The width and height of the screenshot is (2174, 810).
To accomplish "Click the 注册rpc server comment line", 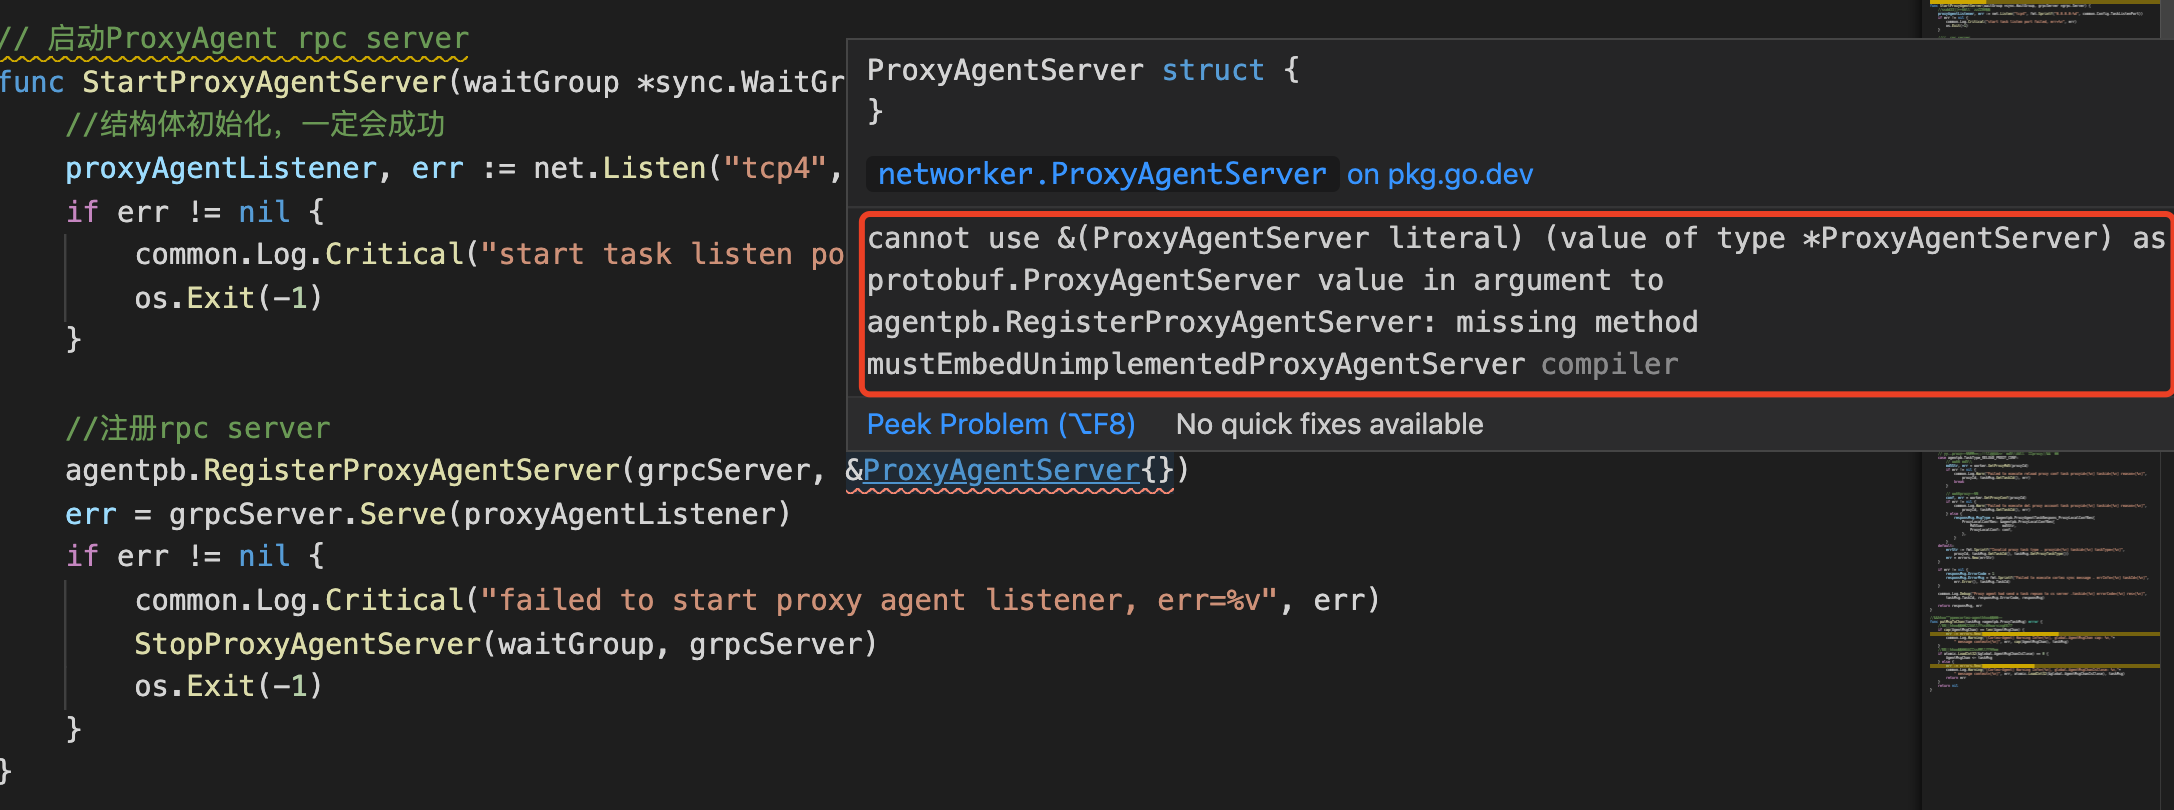I will tap(198, 428).
